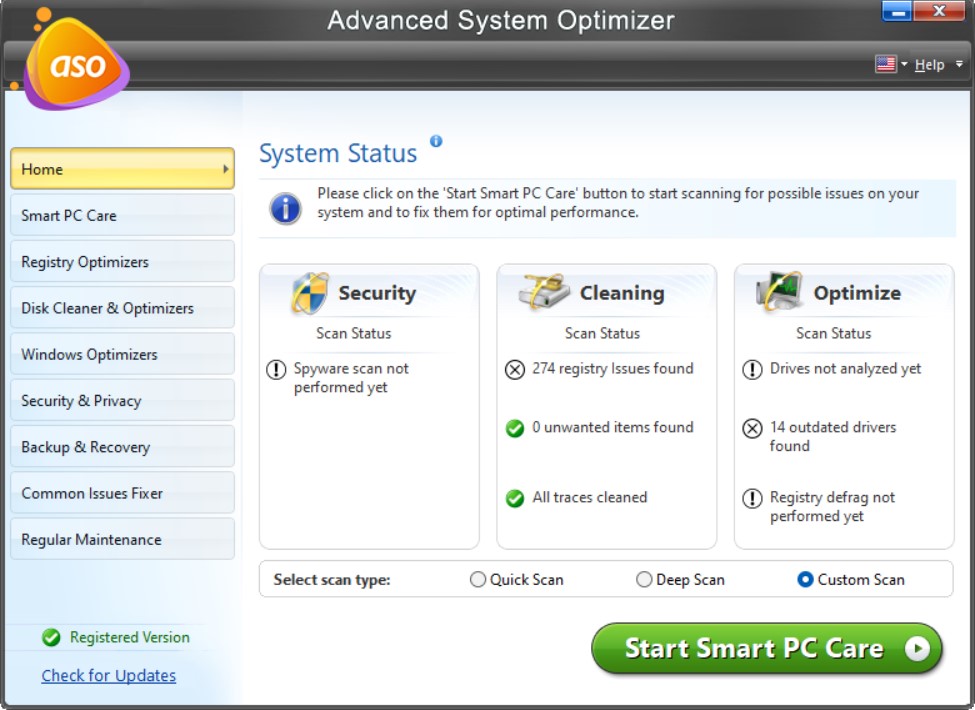This screenshot has width=975, height=710.
Task: Click the Cleaning disk icon
Action: pos(543,288)
